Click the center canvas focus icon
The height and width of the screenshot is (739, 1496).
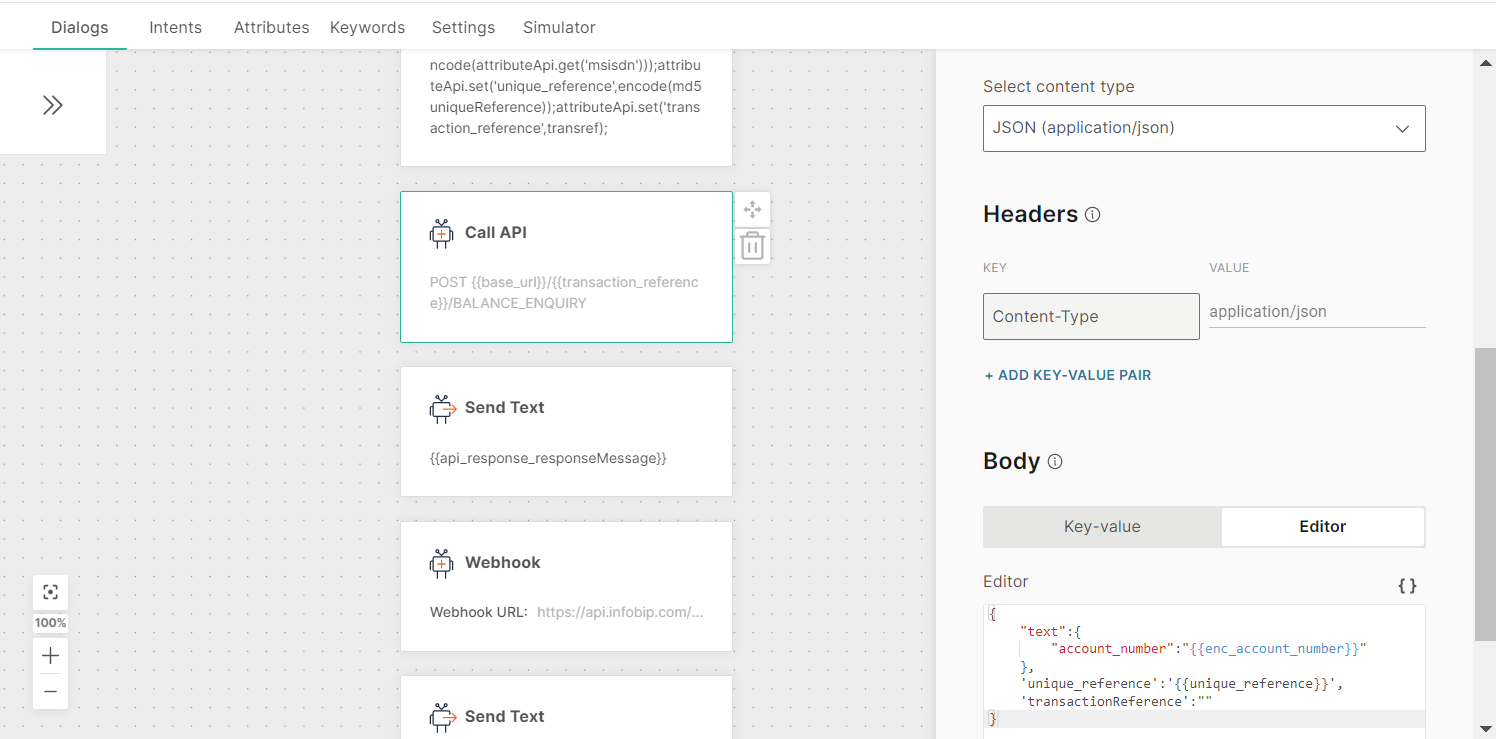click(x=50, y=592)
